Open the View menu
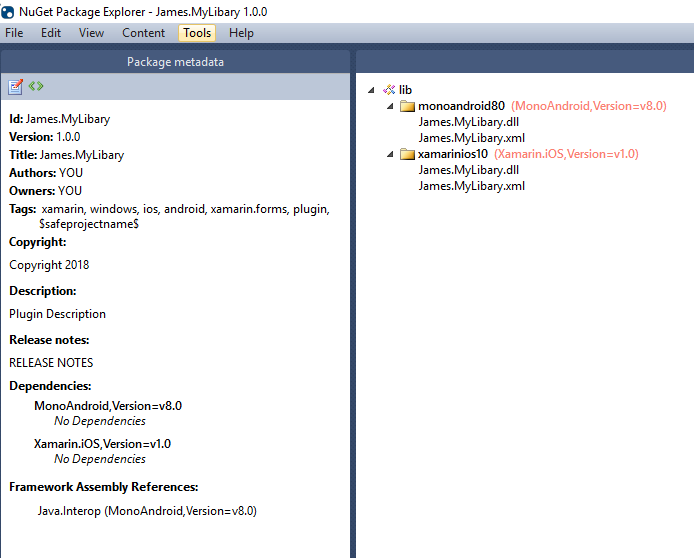Screen dimensions: 694x558 [91, 33]
